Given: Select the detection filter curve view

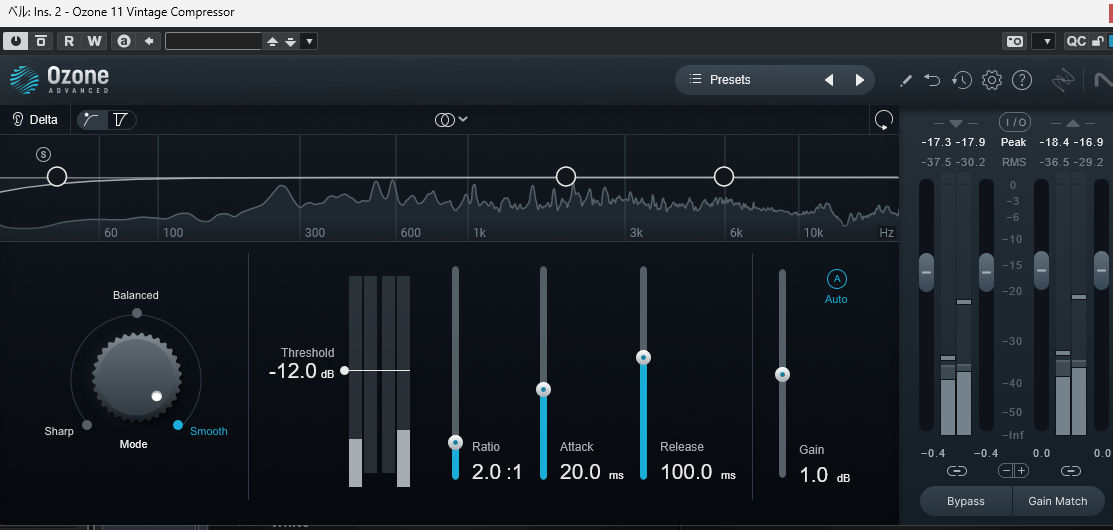Looking at the screenshot, I should coord(92,120).
